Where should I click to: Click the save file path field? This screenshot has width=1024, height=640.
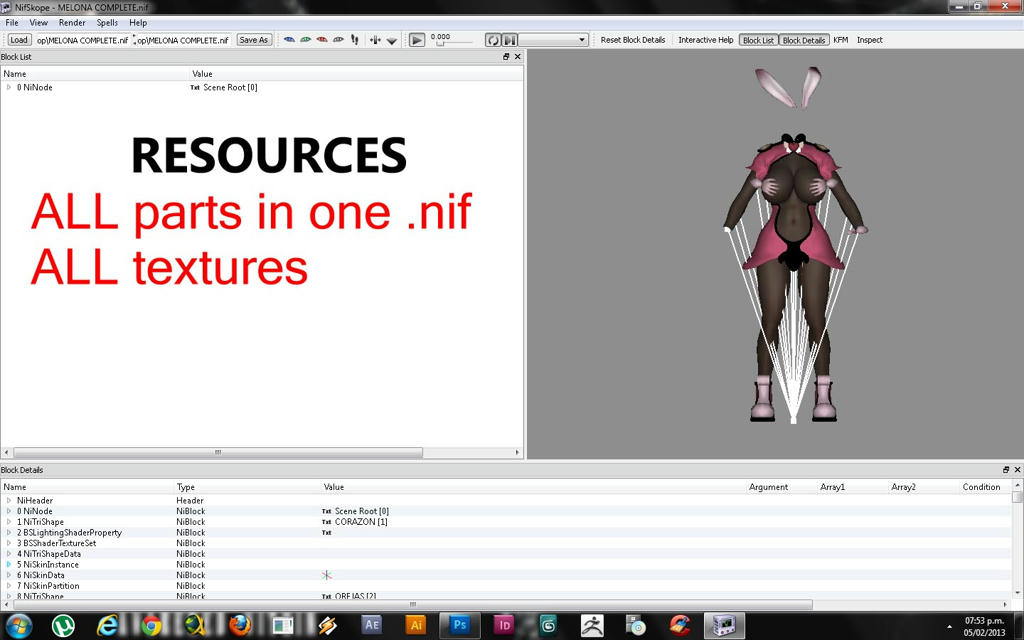(183, 40)
